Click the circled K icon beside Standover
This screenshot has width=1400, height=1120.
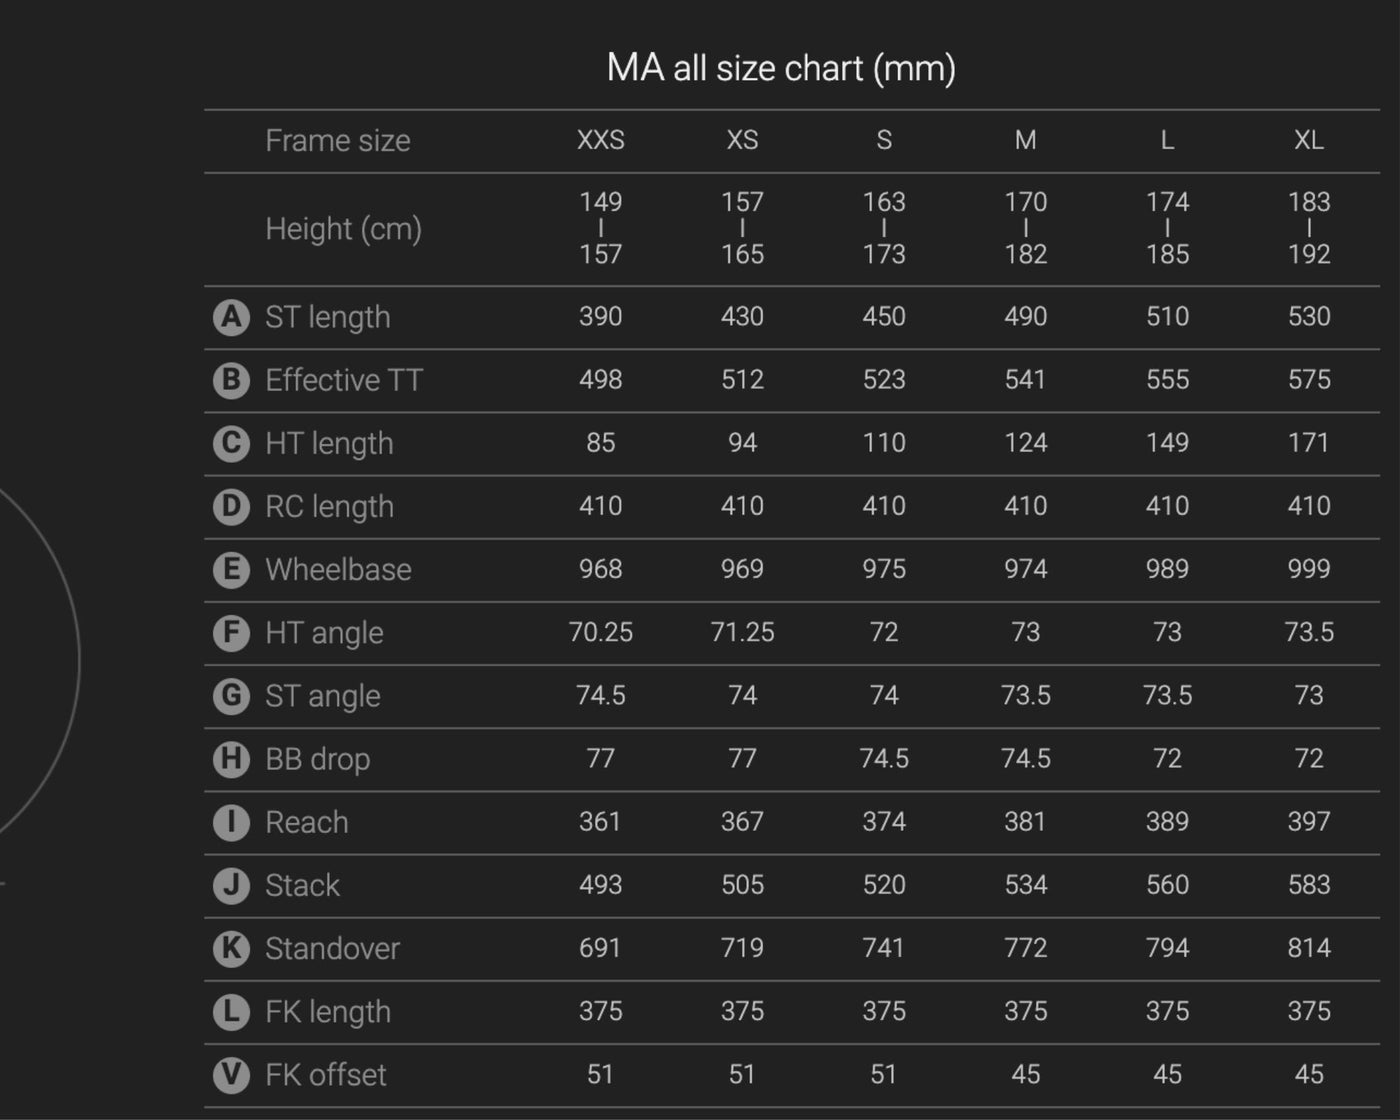tap(231, 948)
